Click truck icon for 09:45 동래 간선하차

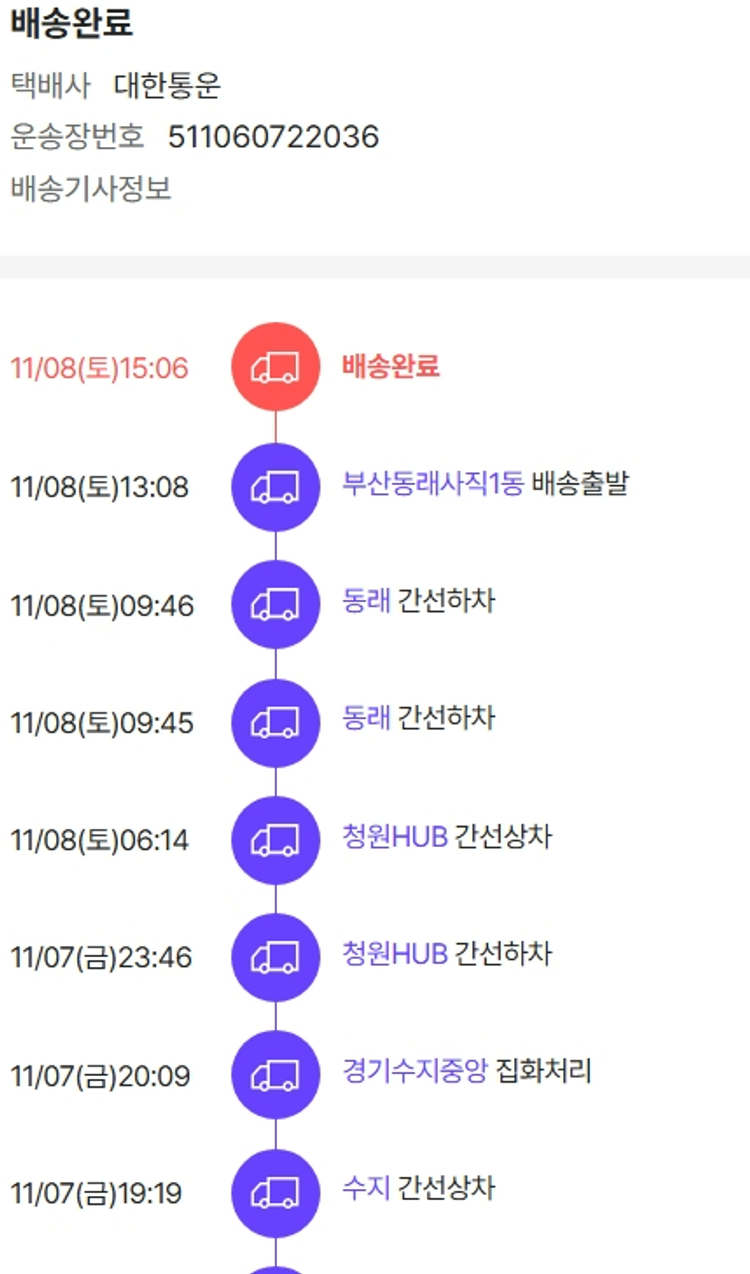[x=275, y=722]
